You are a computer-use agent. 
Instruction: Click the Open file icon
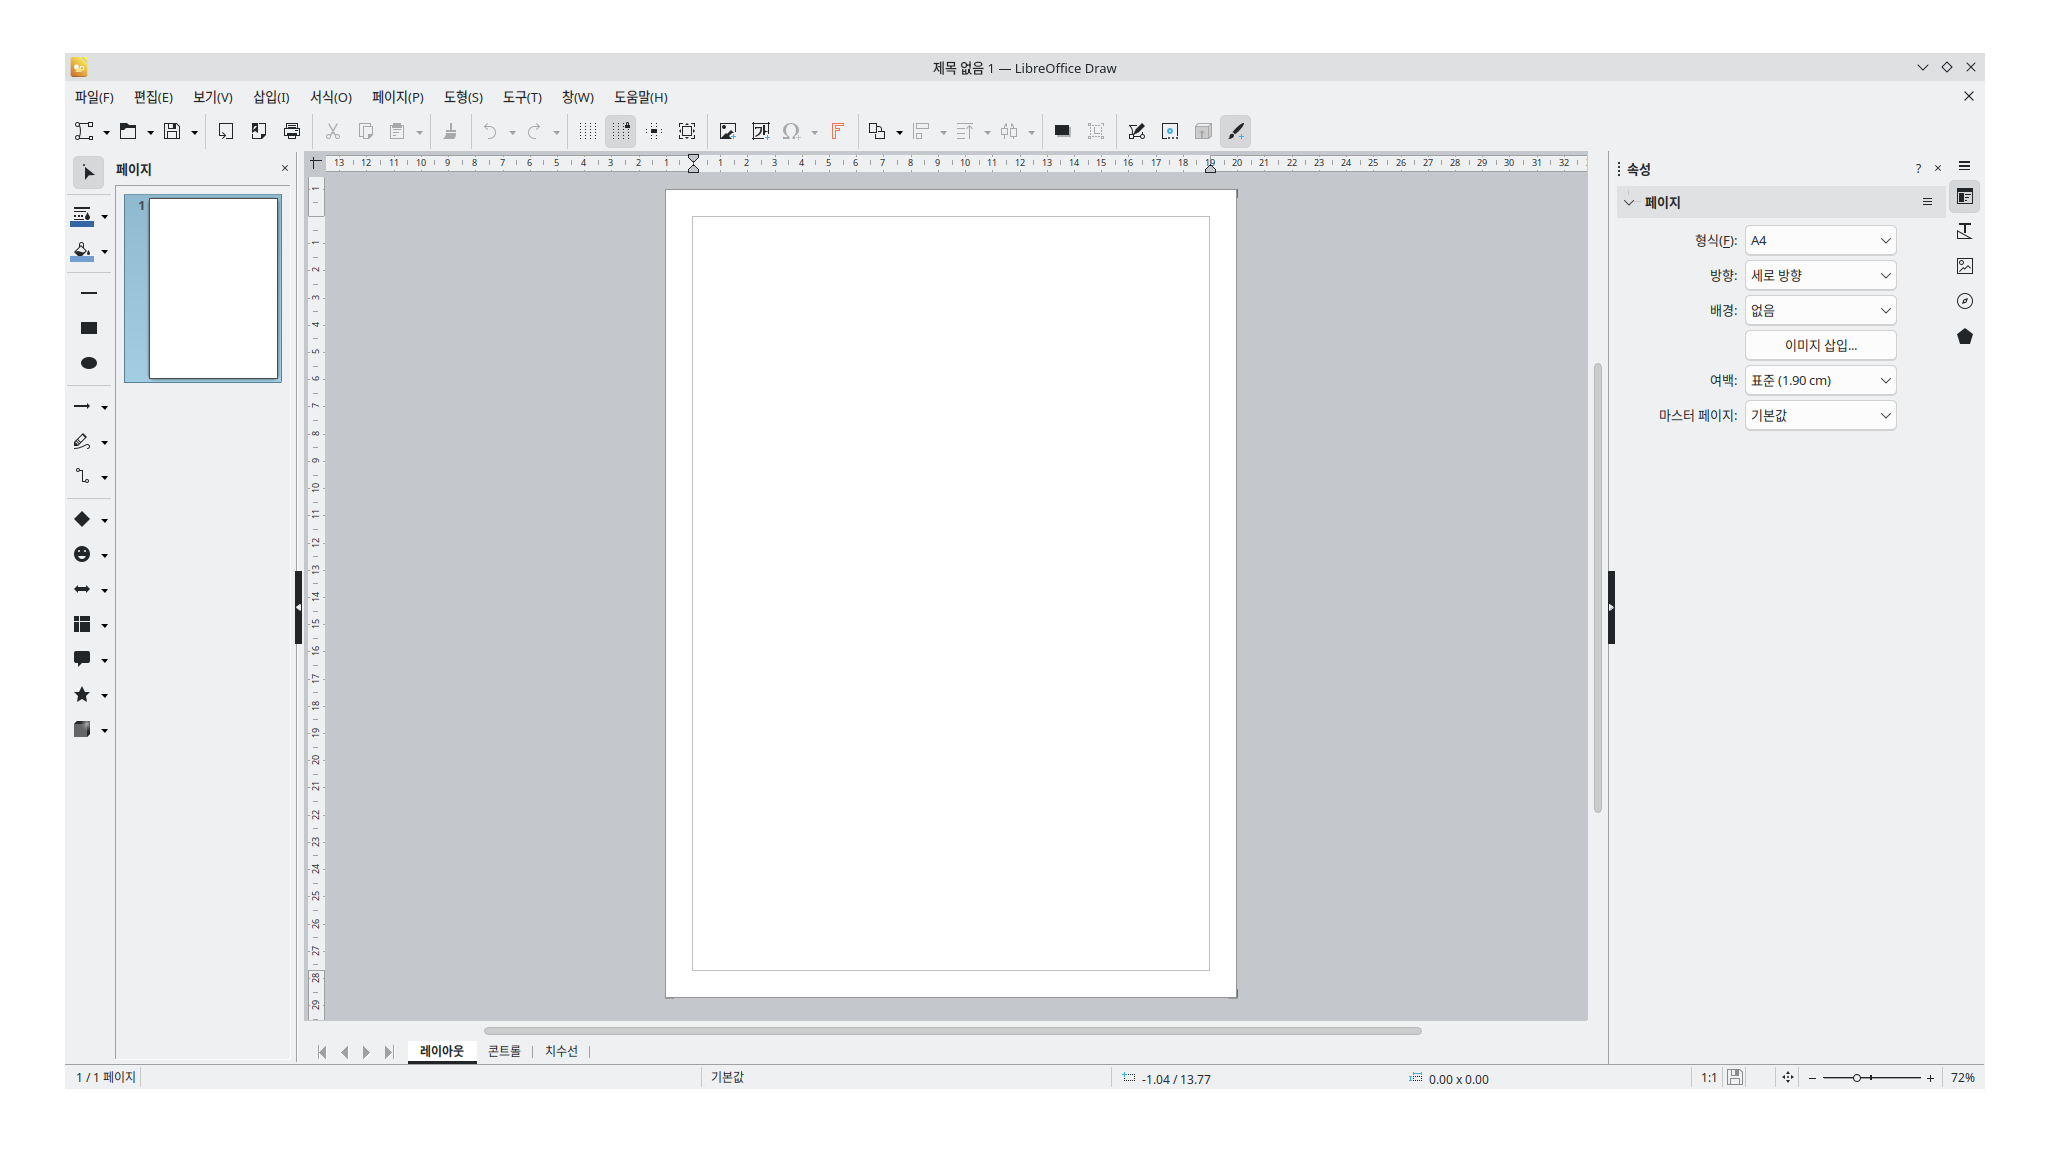pos(128,131)
